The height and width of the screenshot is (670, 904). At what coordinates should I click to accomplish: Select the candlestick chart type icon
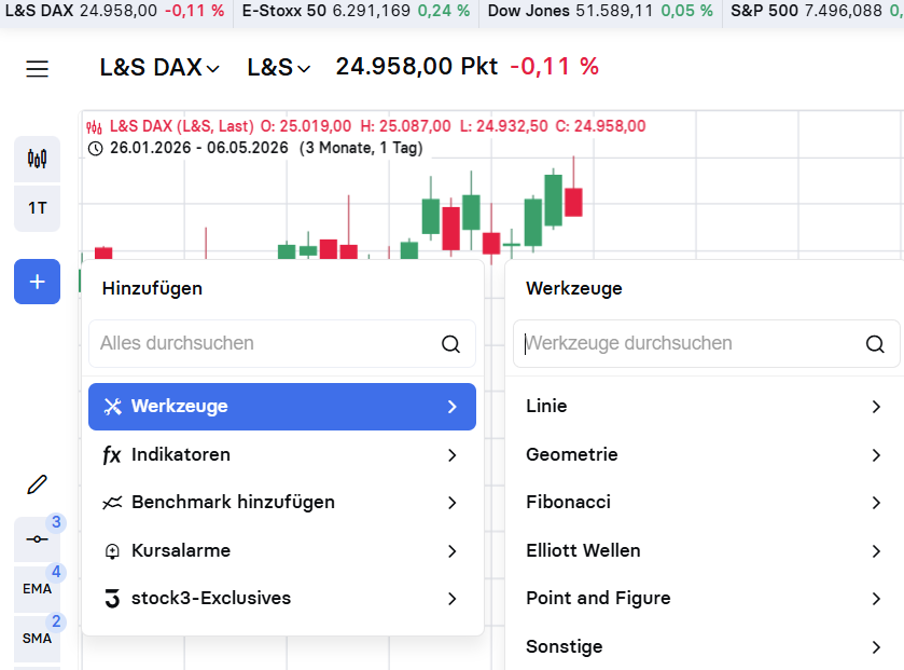(x=37, y=159)
